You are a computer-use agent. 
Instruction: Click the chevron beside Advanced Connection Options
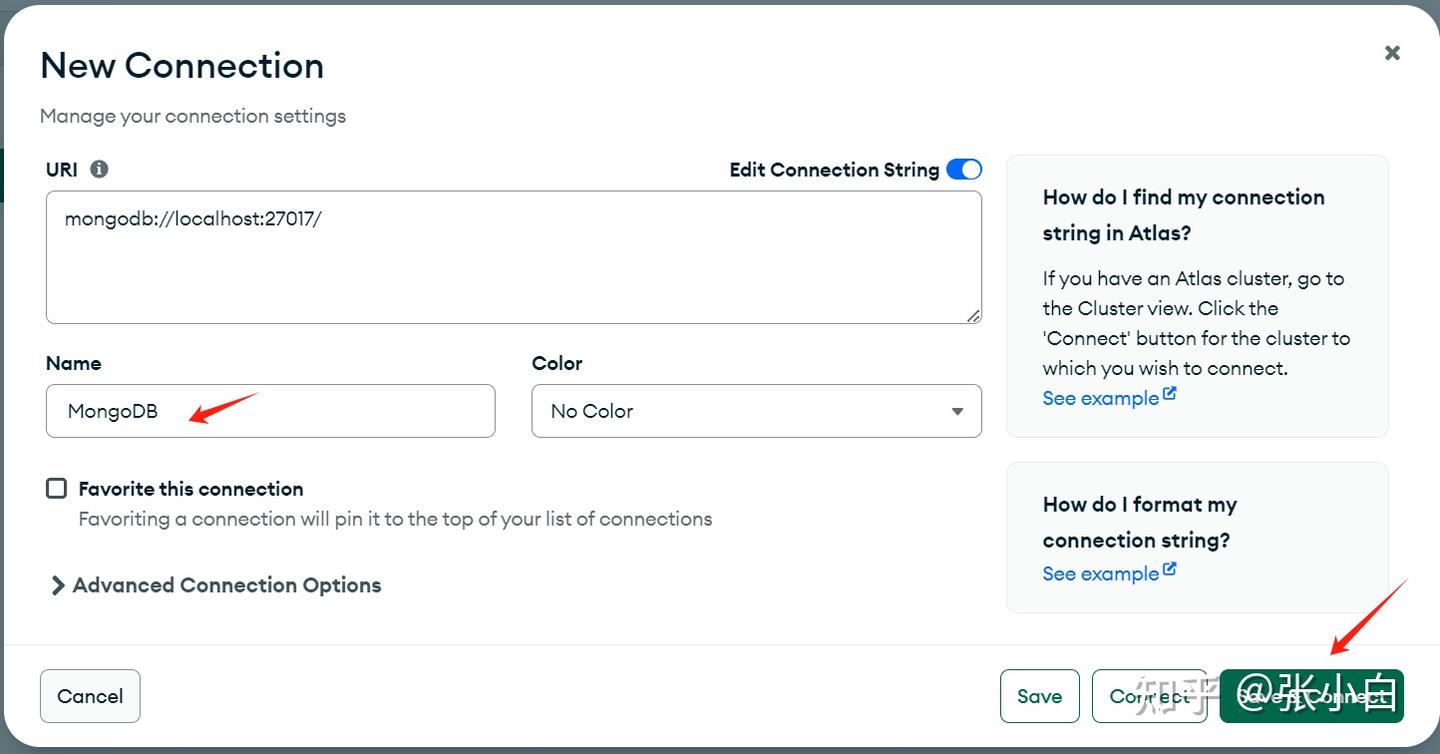coord(58,586)
